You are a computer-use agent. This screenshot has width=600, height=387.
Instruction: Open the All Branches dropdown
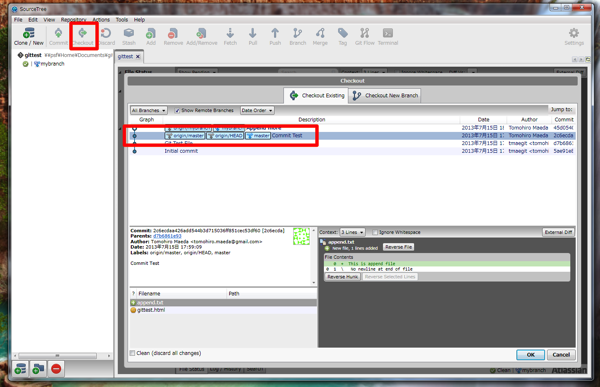[148, 110]
